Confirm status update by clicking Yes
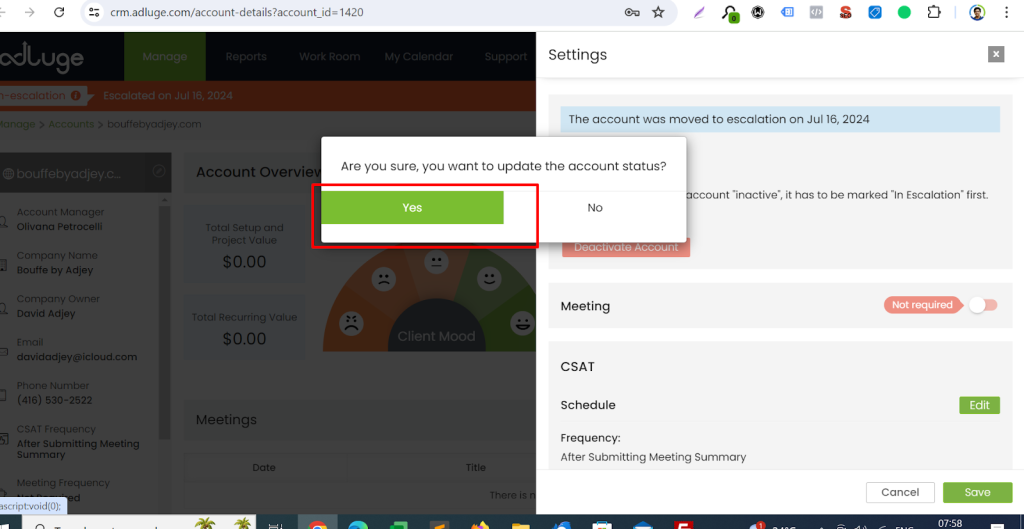The width and height of the screenshot is (1024, 529). pyautogui.click(x=412, y=208)
